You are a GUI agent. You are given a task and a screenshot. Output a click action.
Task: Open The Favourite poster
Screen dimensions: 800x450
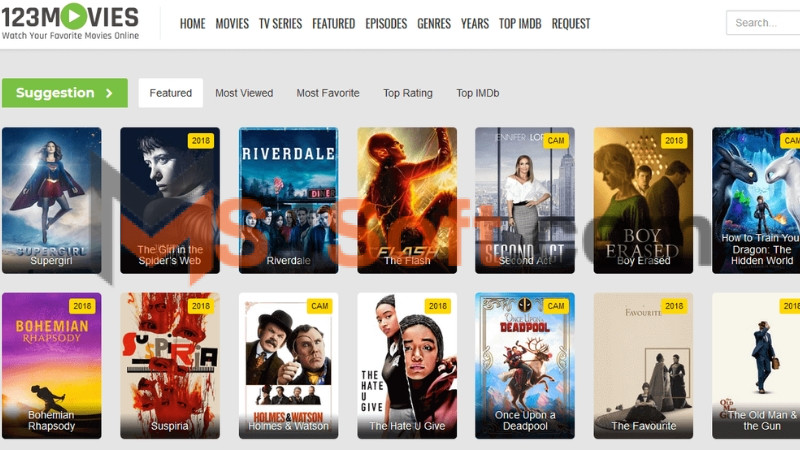pos(643,366)
